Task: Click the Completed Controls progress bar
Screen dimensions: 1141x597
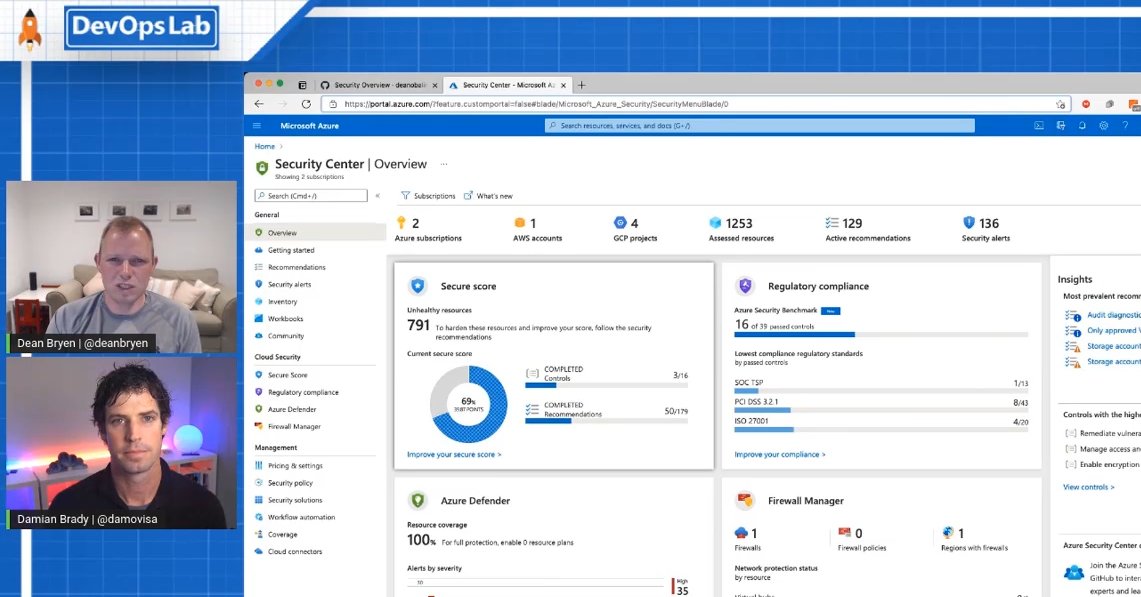Action: [607, 385]
